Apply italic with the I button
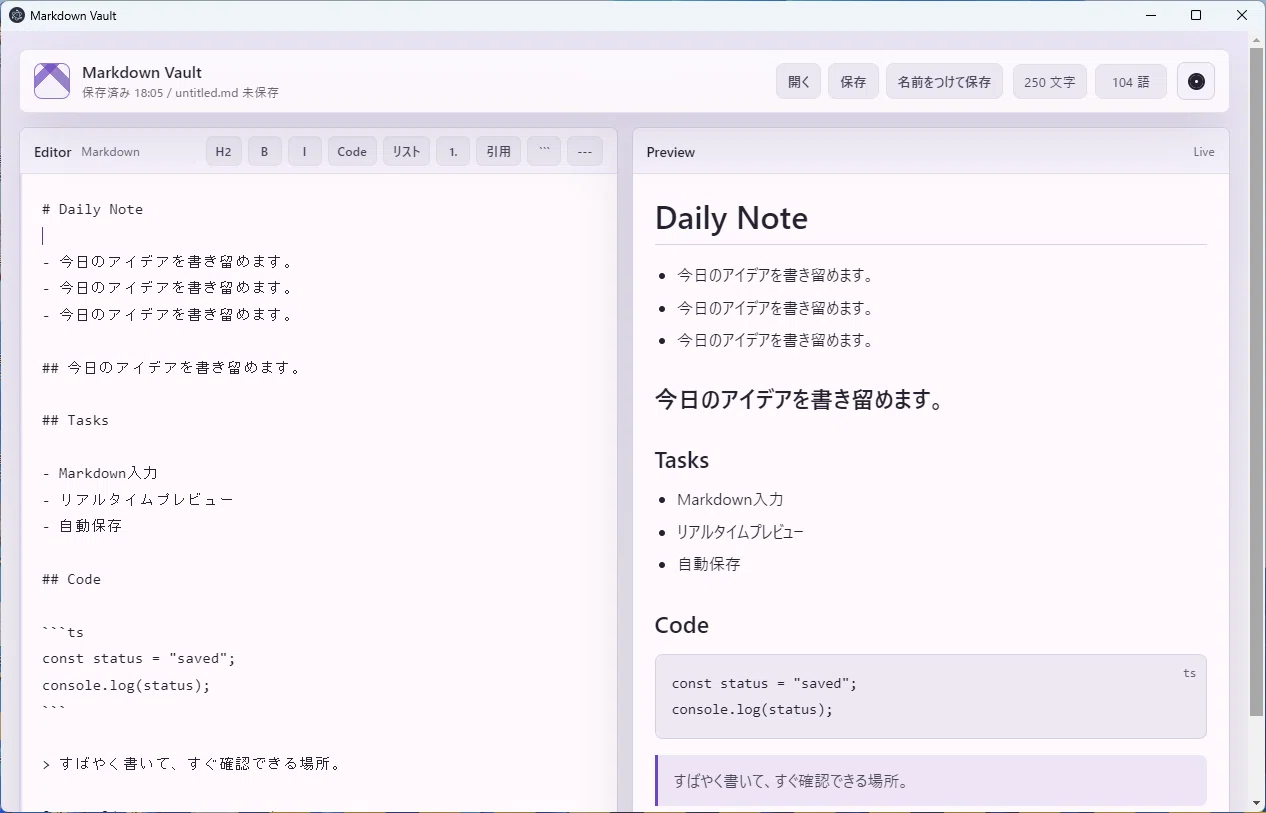Screen dimensions: 1266x813 (305, 152)
